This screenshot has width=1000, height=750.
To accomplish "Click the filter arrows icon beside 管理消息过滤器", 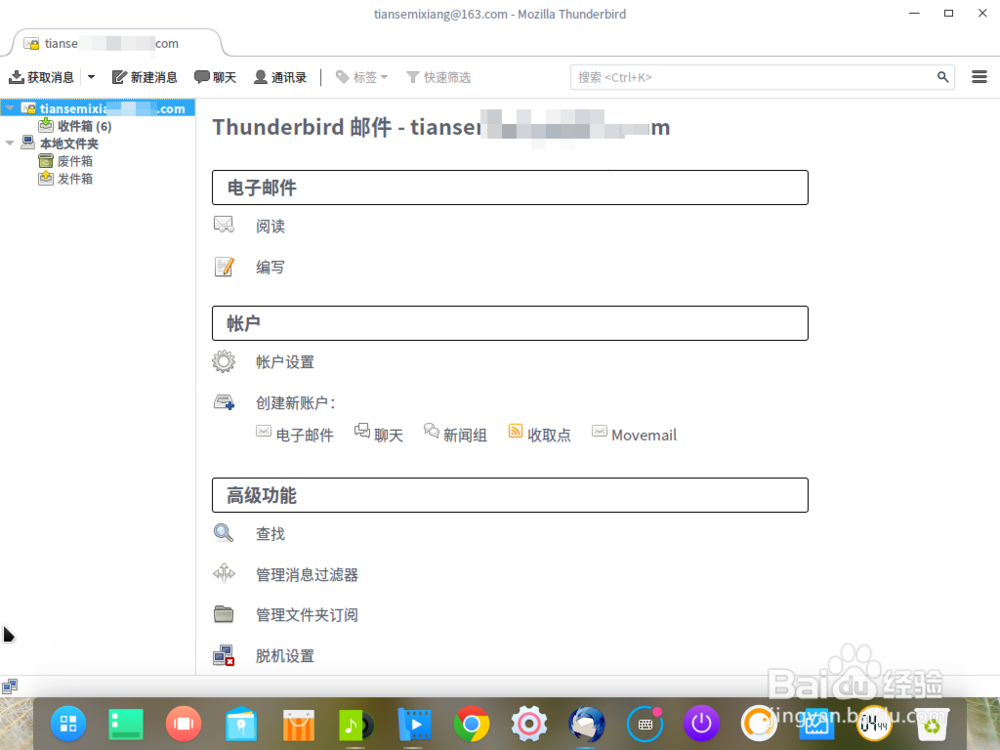I will [x=224, y=573].
